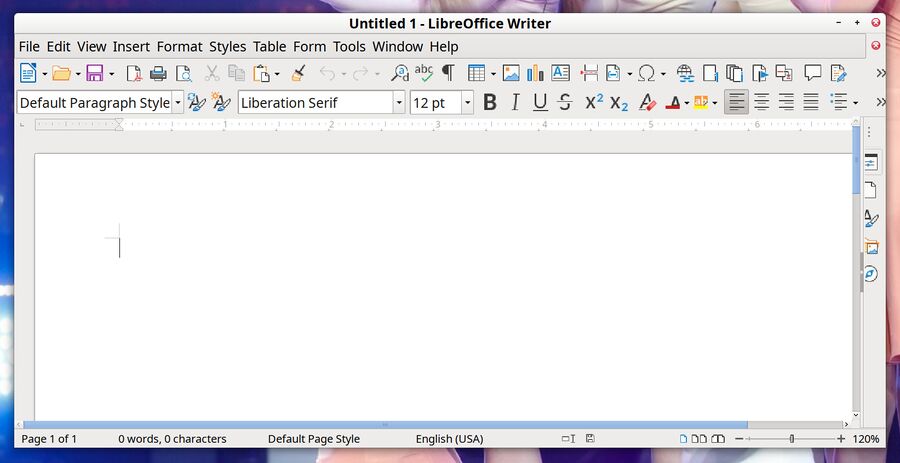Expand list formatting dropdown arrow
This screenshot has width=900, height=463.
click(855, 103)
